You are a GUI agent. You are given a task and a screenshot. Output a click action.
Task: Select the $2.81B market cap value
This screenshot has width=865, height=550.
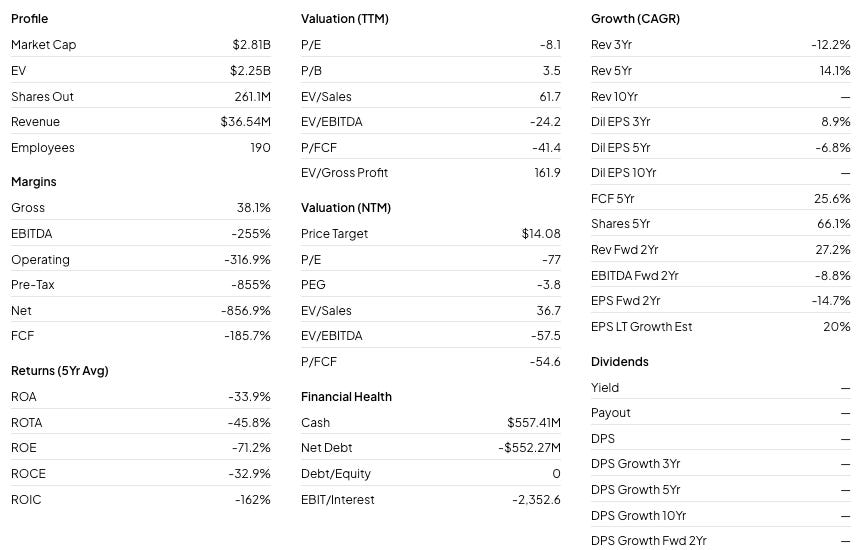(251, 45)
